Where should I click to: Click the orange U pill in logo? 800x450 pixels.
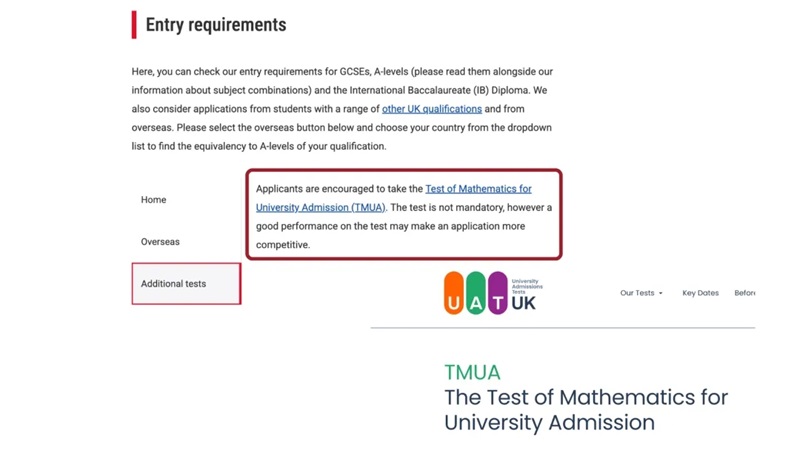tap(454, 293)
